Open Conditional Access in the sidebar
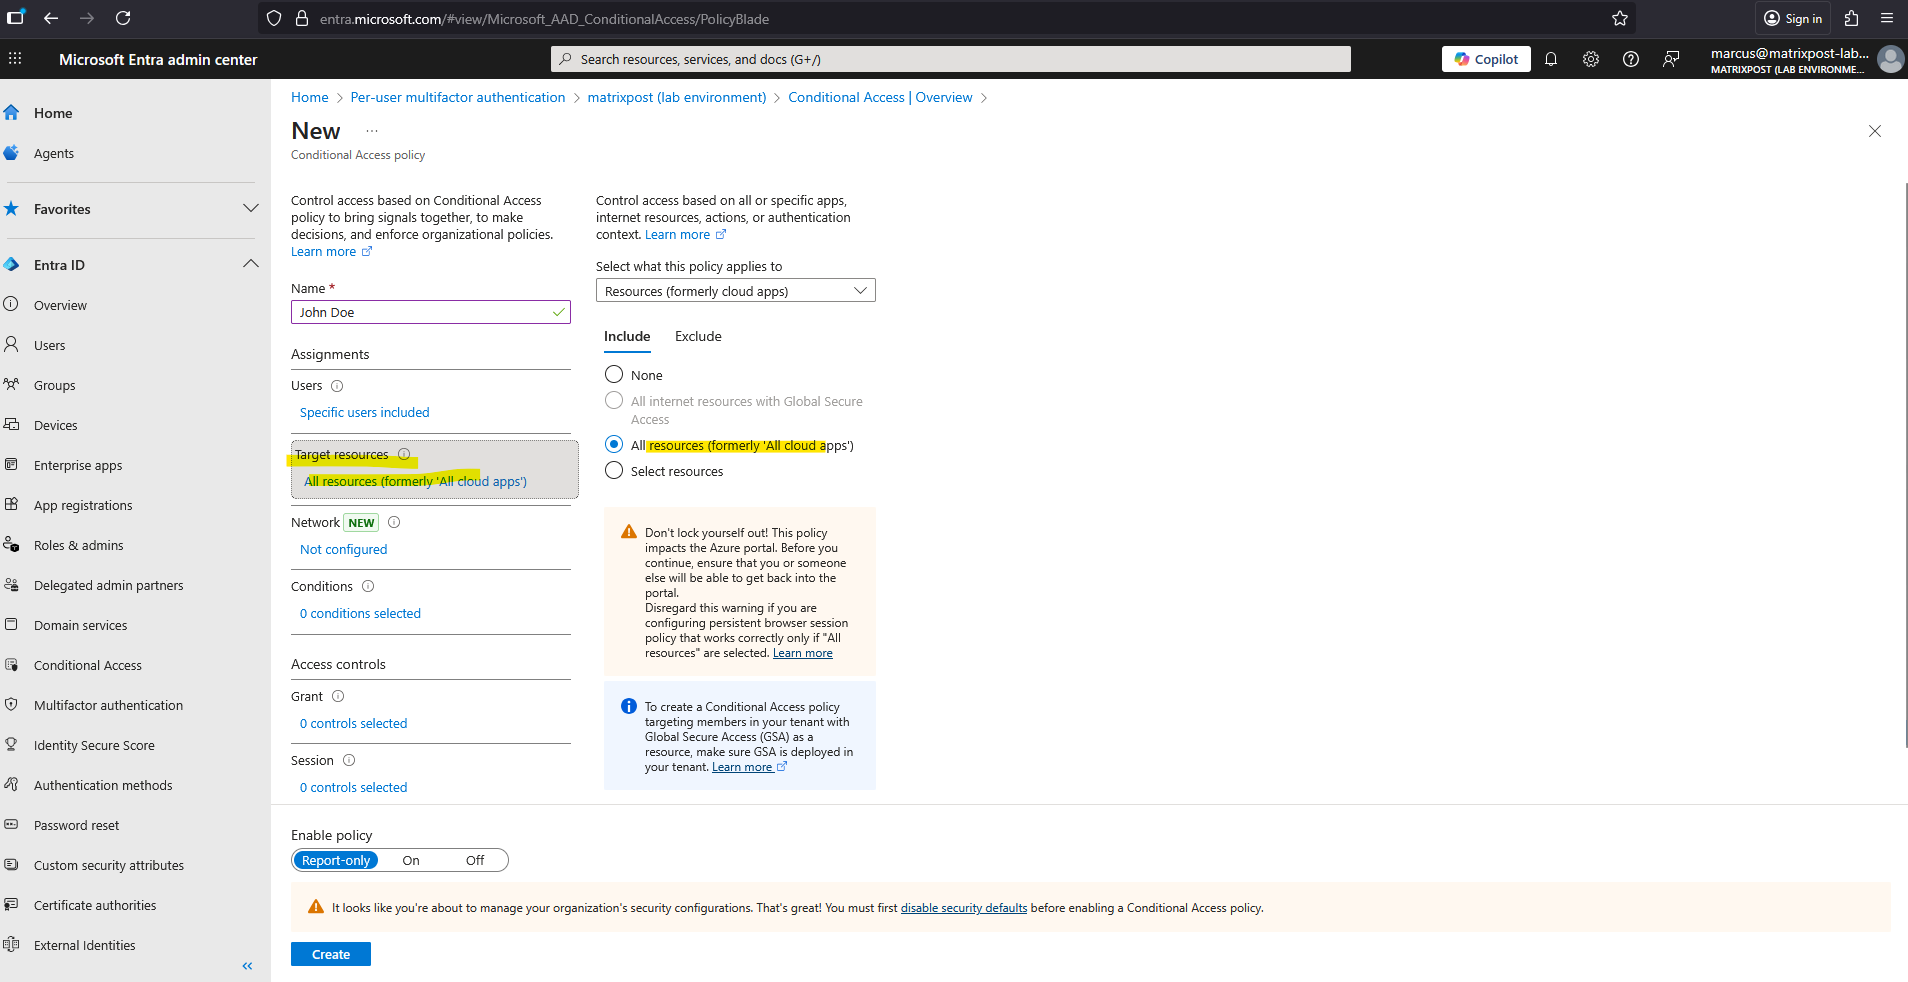The height and width of the screenshot is (982, 1908). click(x=88, y=665)
